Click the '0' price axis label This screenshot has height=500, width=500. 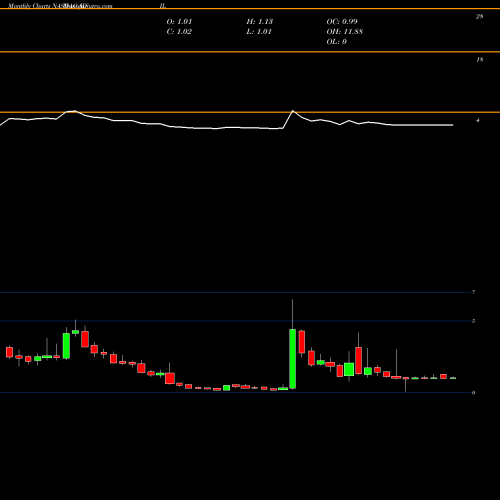pos(474,393)
